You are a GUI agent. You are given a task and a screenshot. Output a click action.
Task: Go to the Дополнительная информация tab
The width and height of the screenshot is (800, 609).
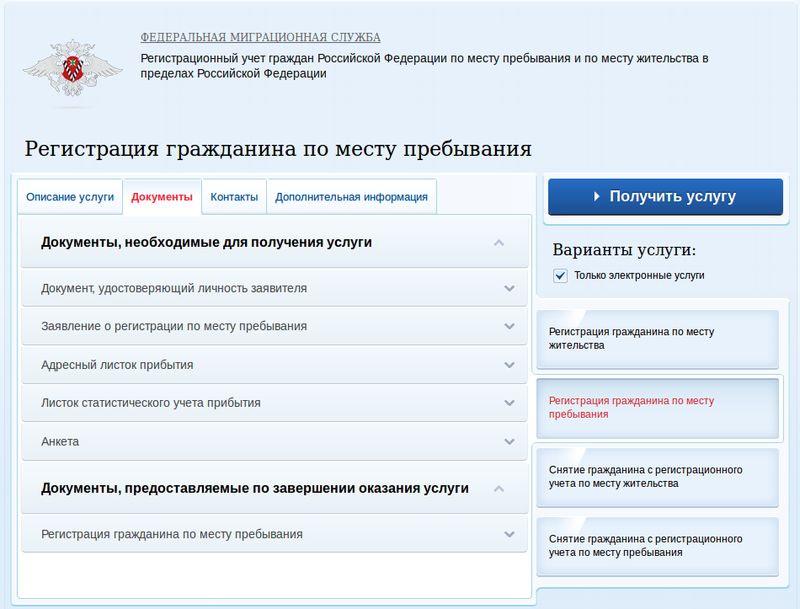(x=351, y=197)
